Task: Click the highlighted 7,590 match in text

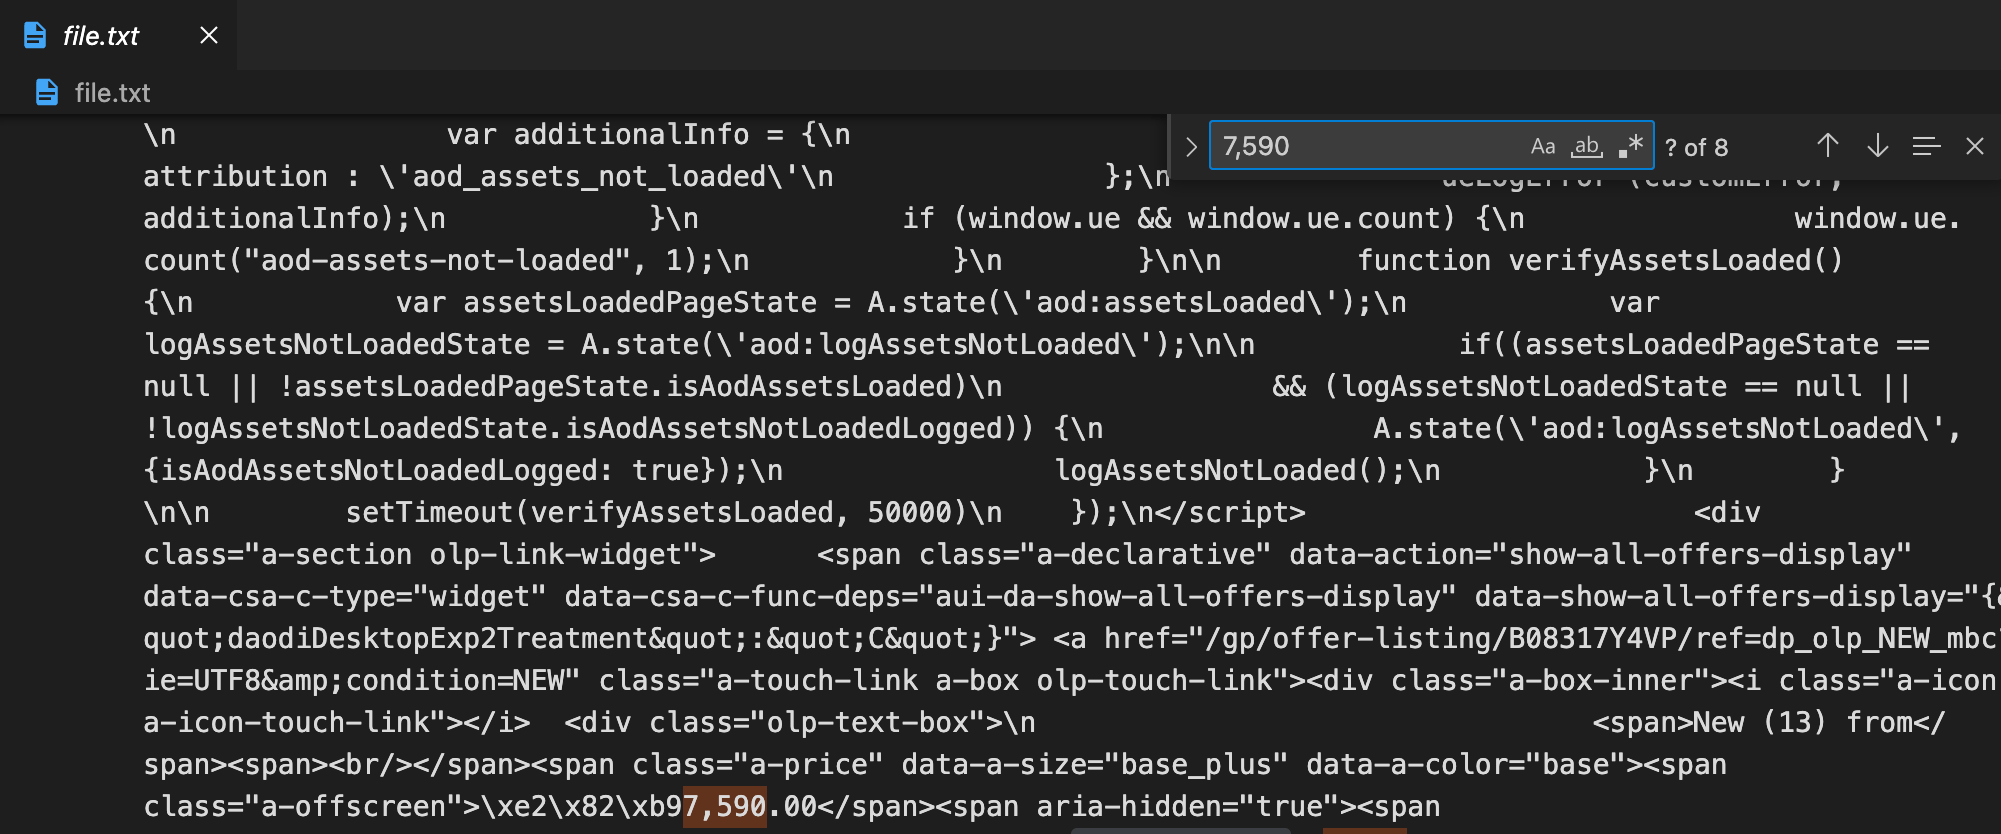Action: click(x=724, y=806)
